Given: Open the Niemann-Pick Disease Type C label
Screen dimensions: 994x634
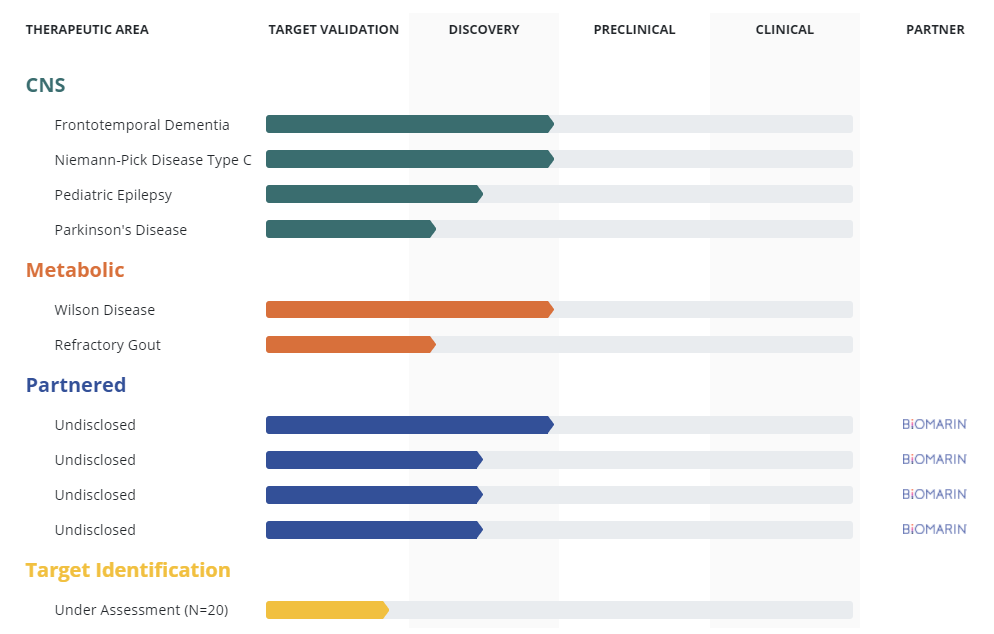Looking at the screenshot, I should [153, 160].
